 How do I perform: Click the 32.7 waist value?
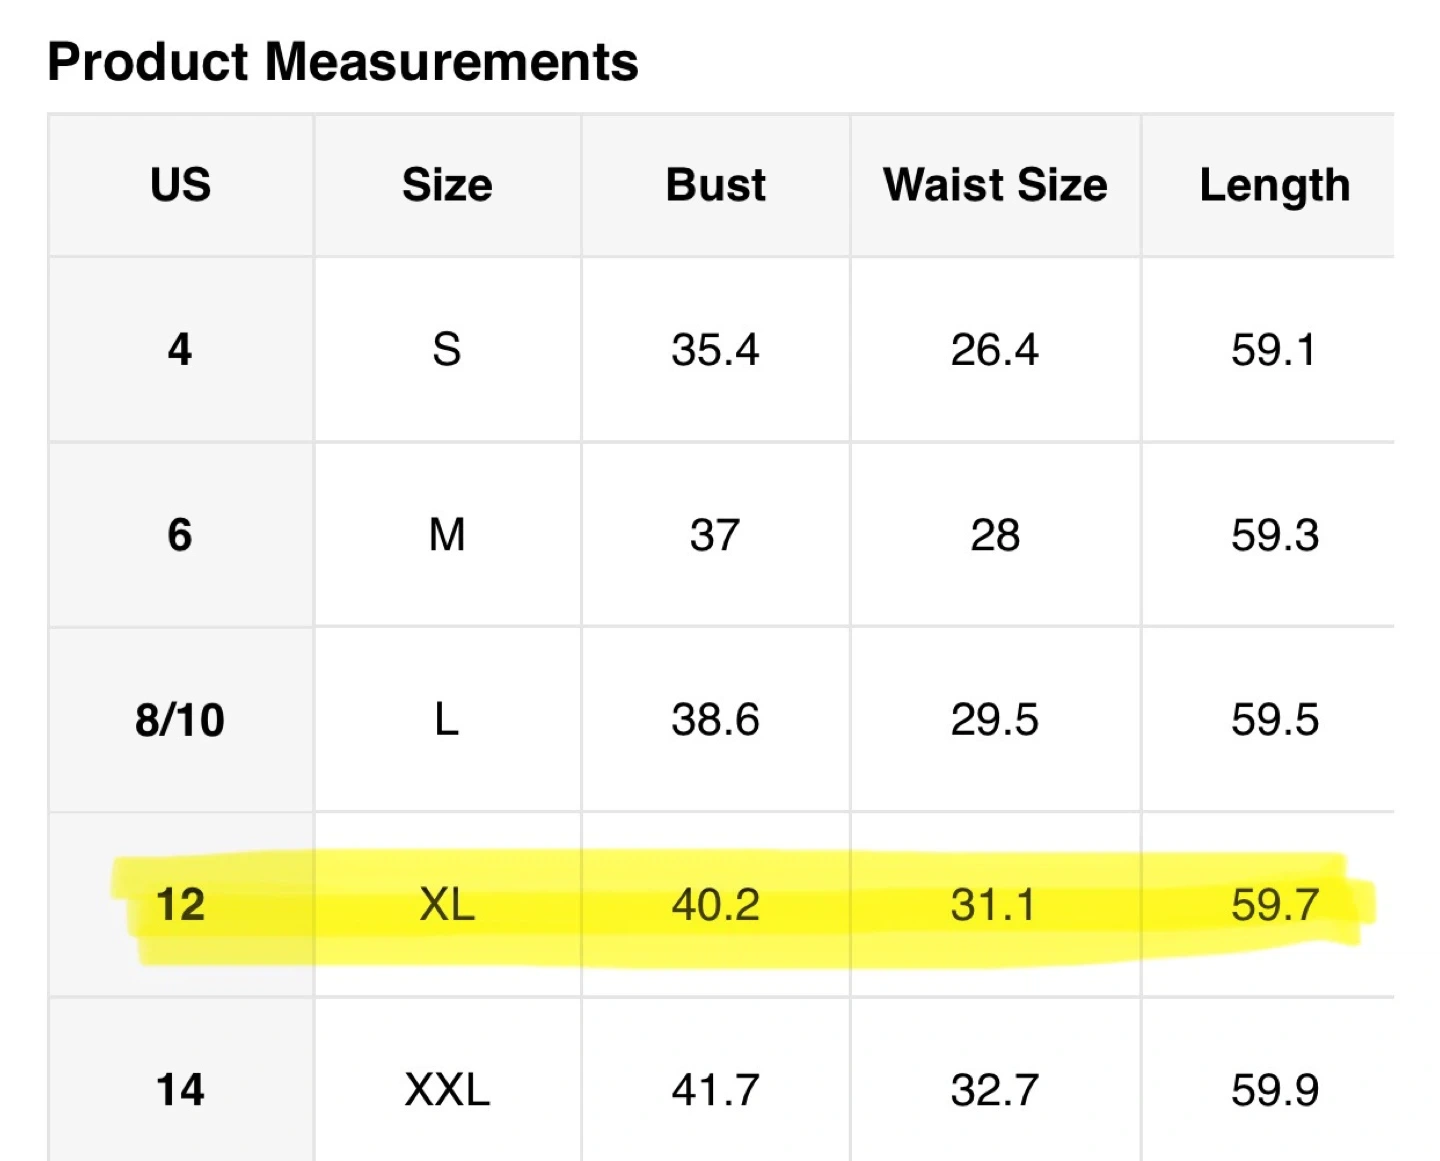pyautogui.click(x=995, y=1090)
